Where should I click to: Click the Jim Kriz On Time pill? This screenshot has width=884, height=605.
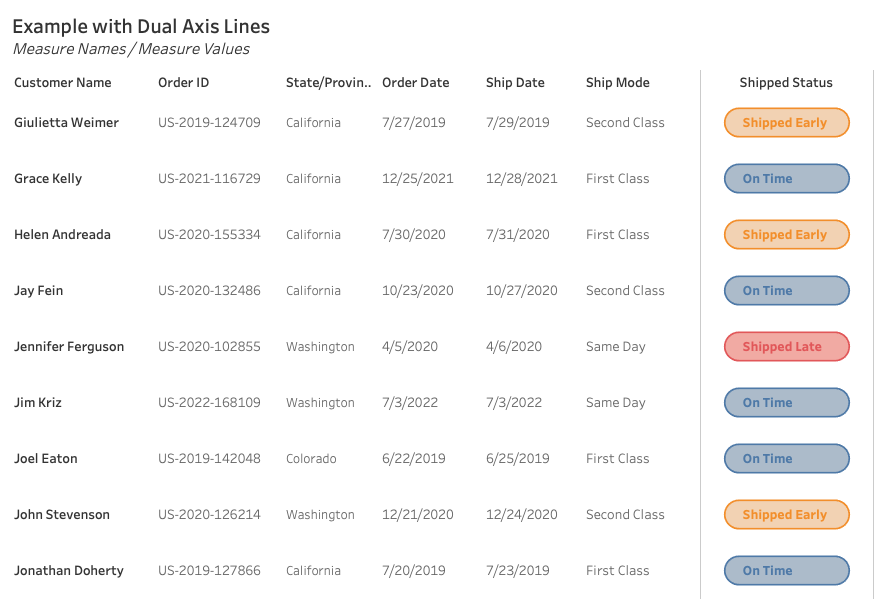point(786,402)
